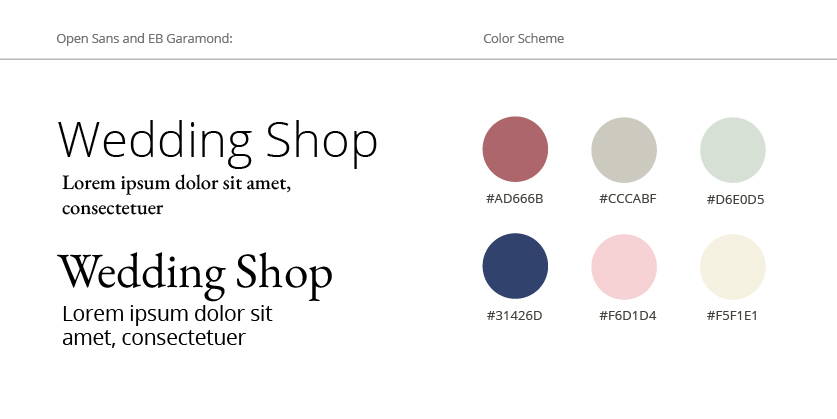The image size is (837, 419).
Task: Select the #CCCABF gray-beige color circle
Action: click(x=624, y=150)
